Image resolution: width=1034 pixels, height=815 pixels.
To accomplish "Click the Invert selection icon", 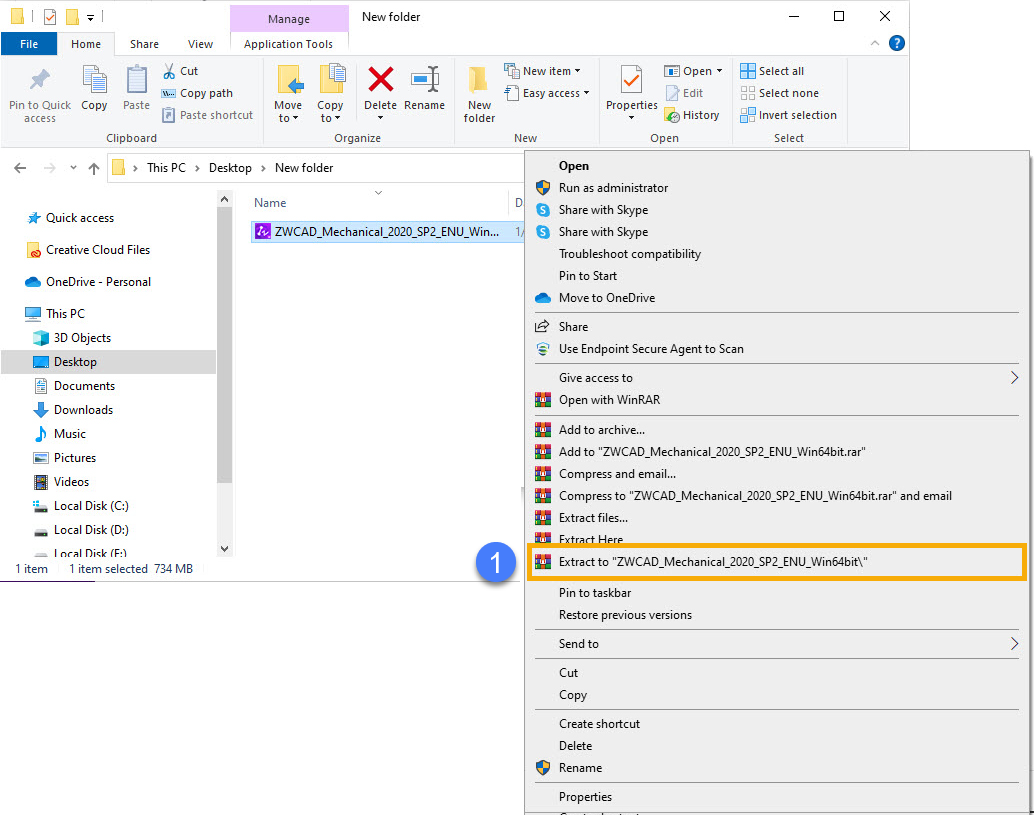I will click(748, 115).
